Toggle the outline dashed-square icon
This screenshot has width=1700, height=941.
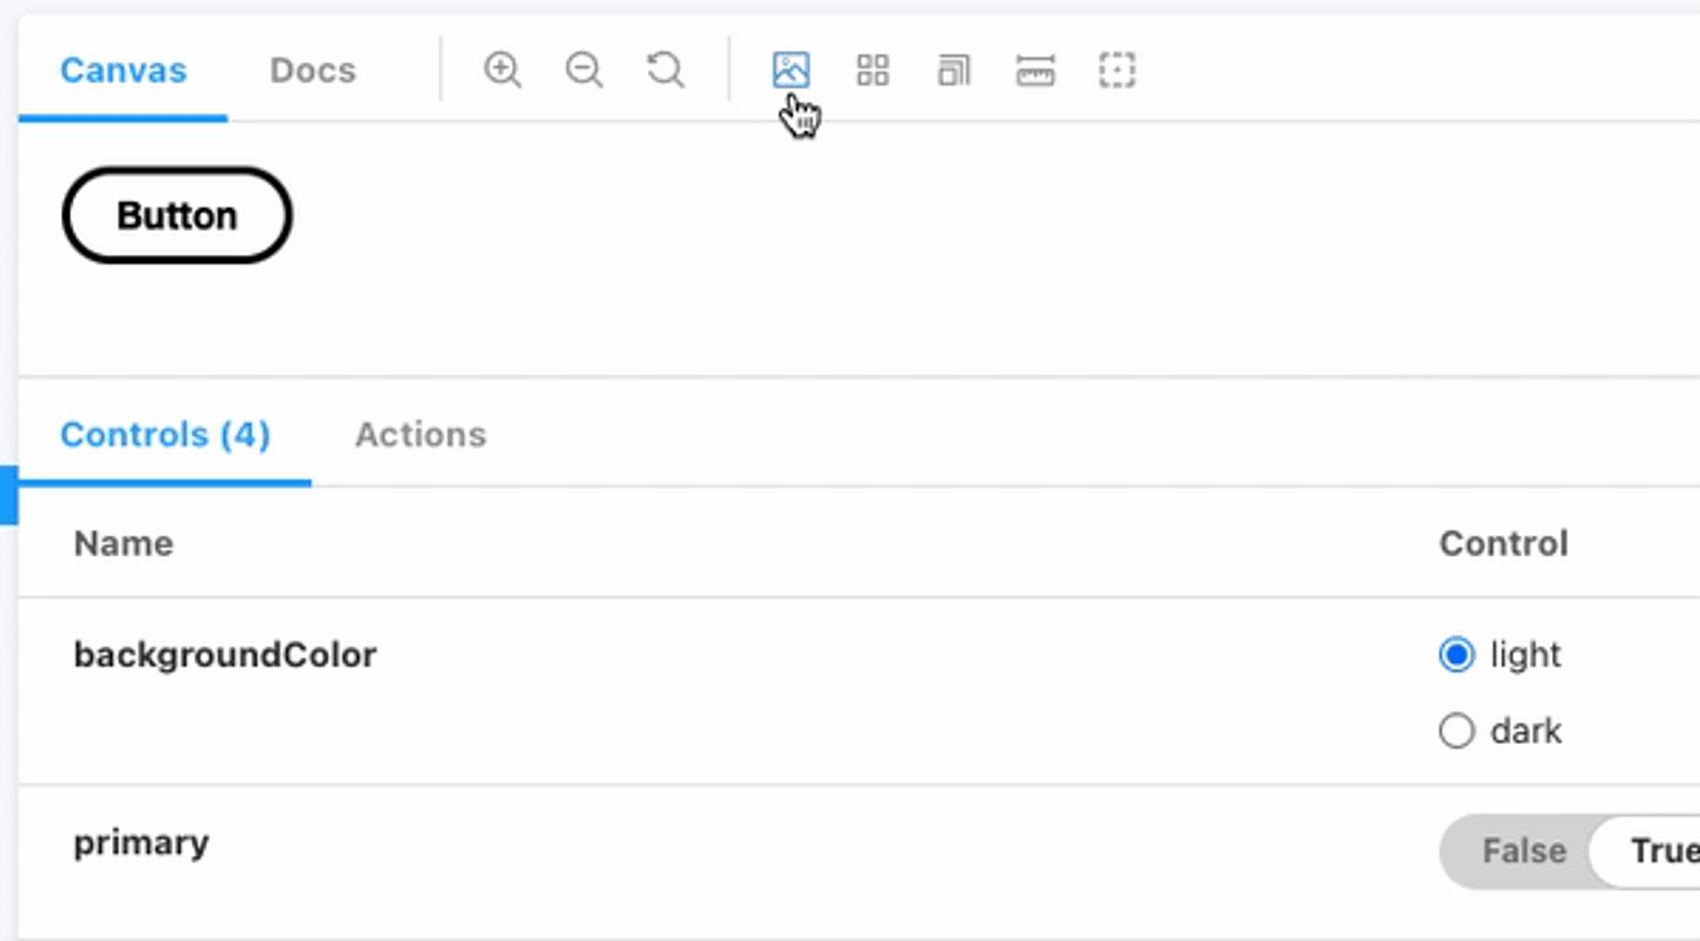[1117, 70]
